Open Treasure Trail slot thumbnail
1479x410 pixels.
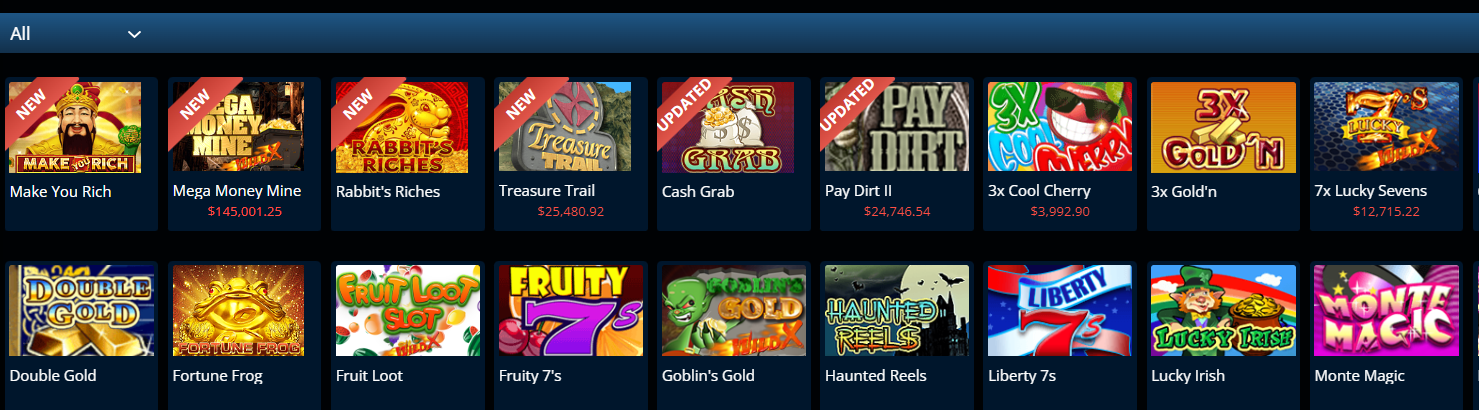(565, 128)
